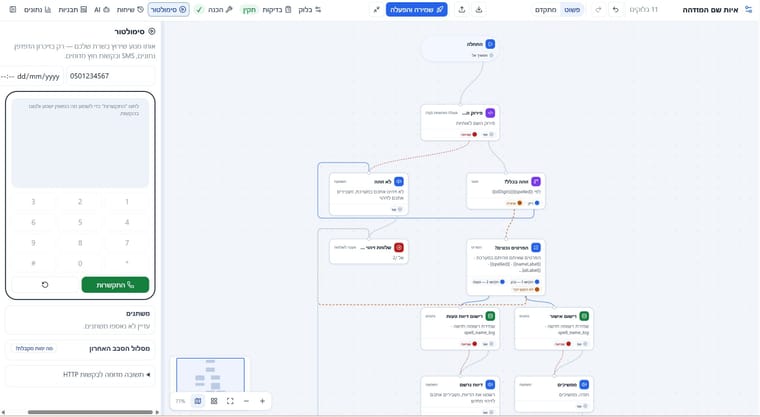
Task: Tap keypad digit 4
Action: [x=127, y=222]
